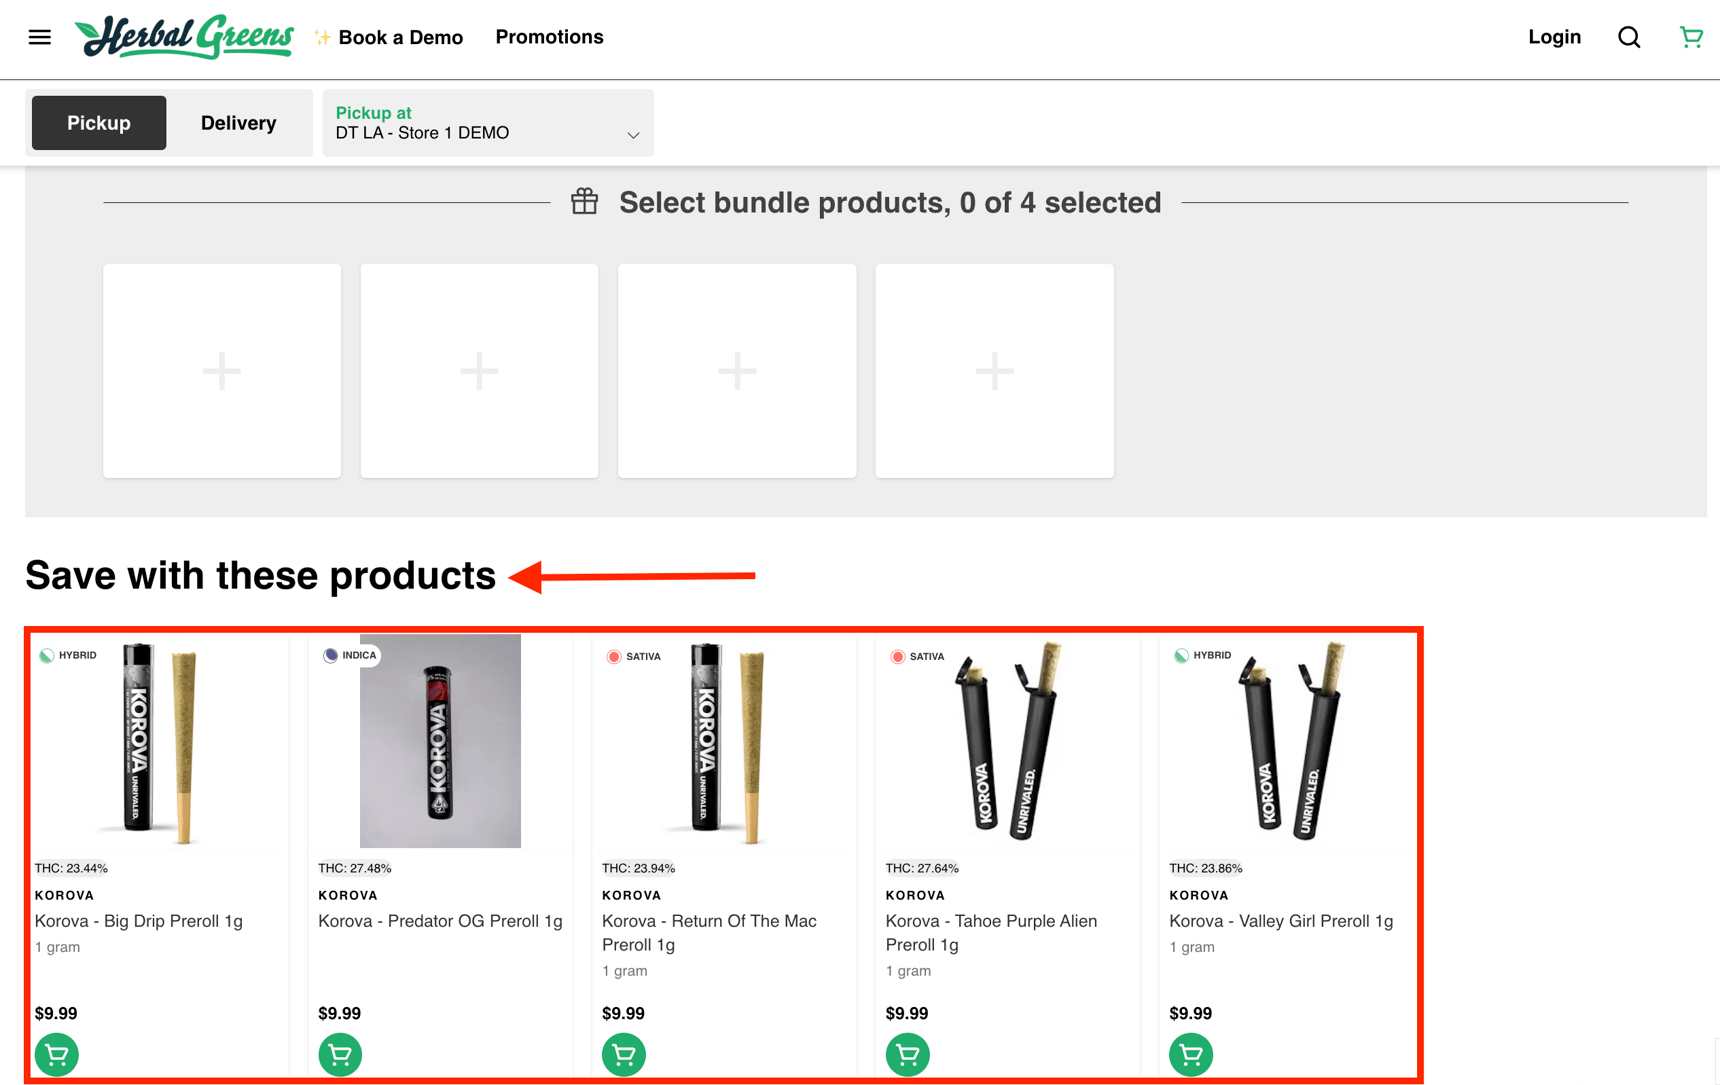1720x1085 pixels.
Task: Add Korova Return Of The Mac to cart
Action: click(x=623, y=1054)
